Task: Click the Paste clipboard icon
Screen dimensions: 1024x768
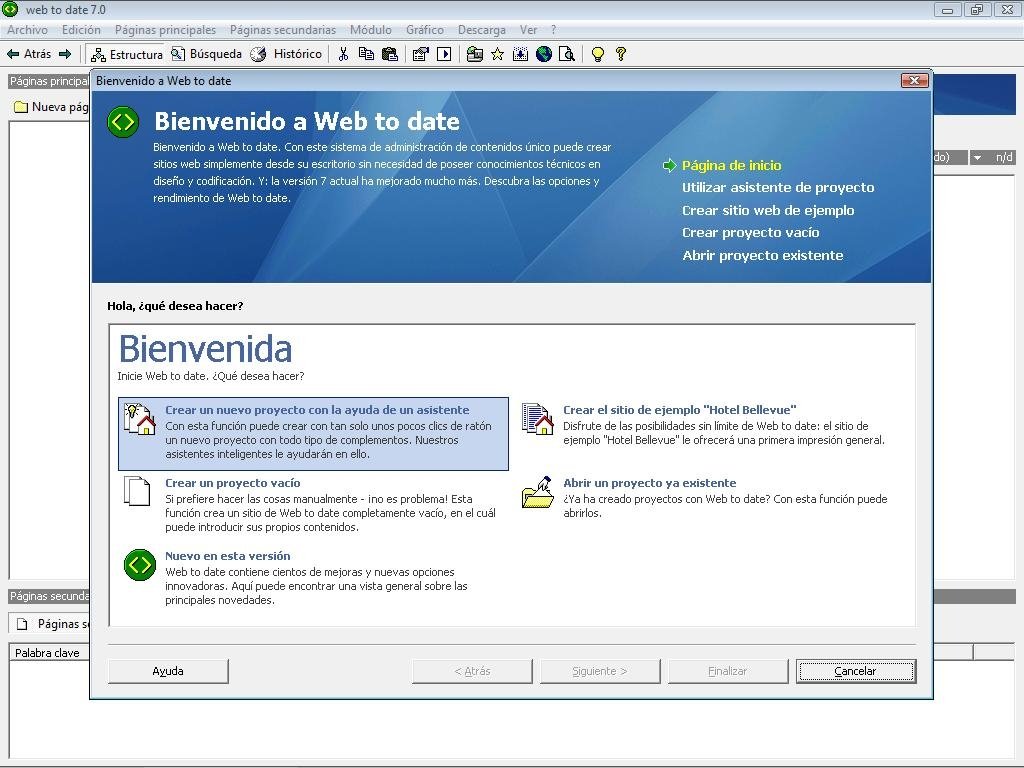Action: (x=390, y=54)
